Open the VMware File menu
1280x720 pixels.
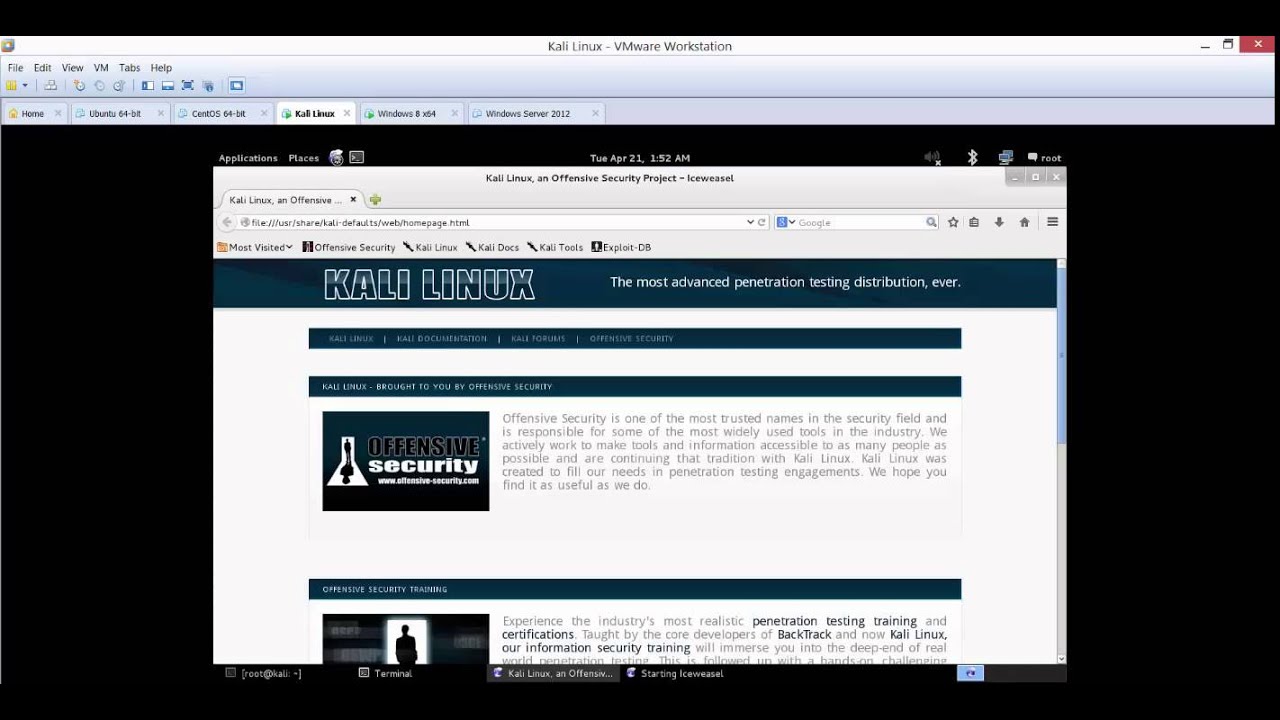coord(16,68)
